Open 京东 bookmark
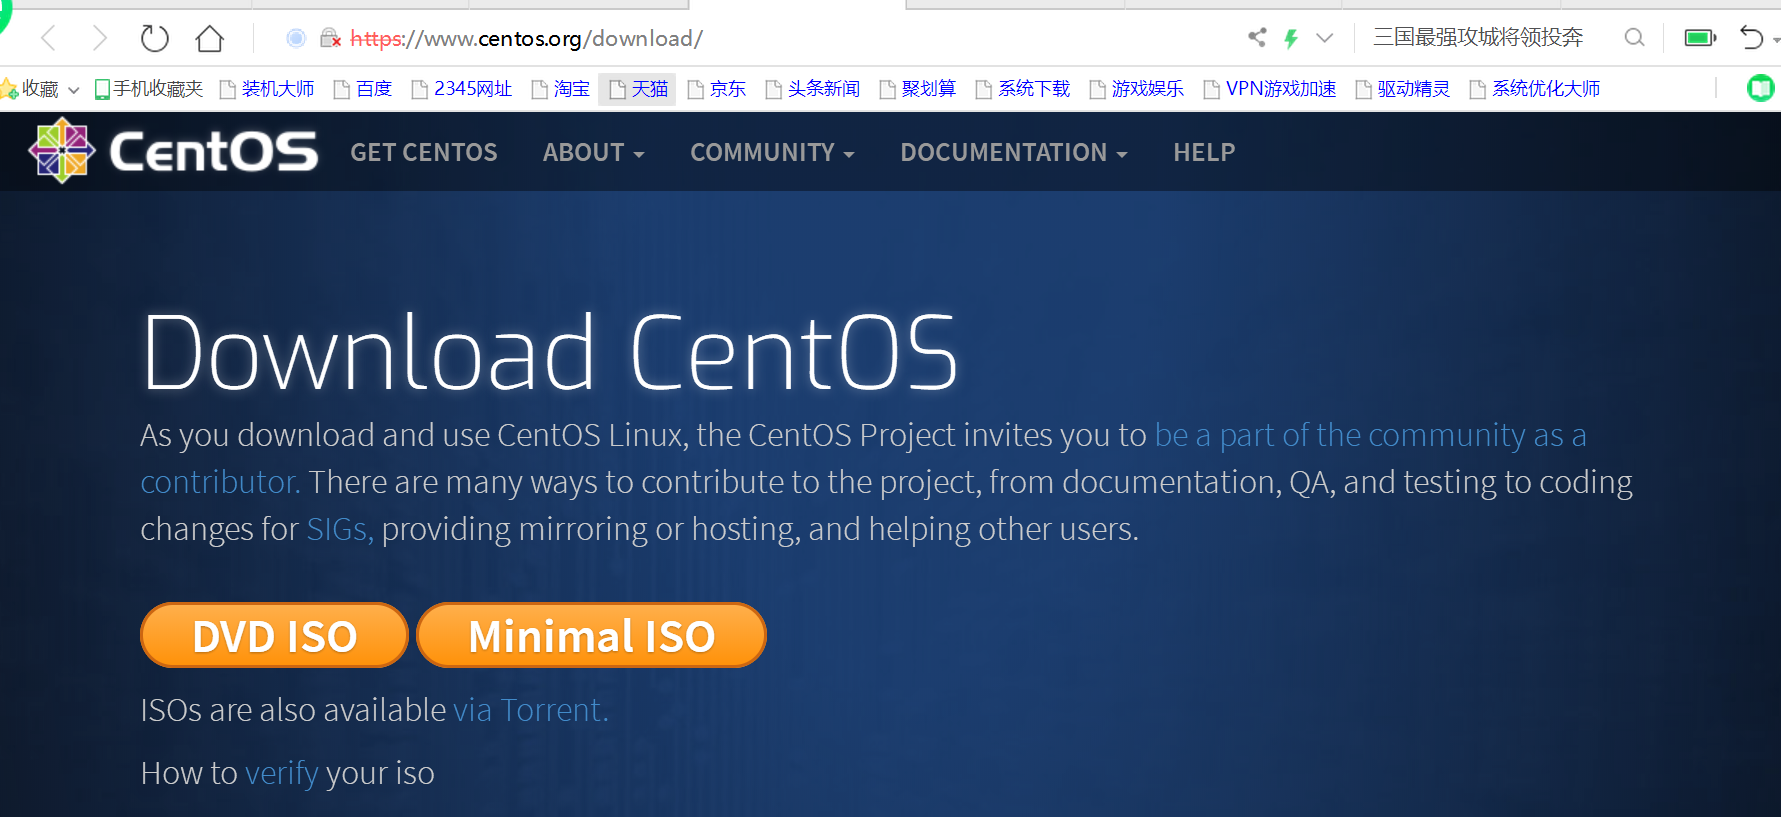This screenshot has height=817, width=1781. [717, 89]
